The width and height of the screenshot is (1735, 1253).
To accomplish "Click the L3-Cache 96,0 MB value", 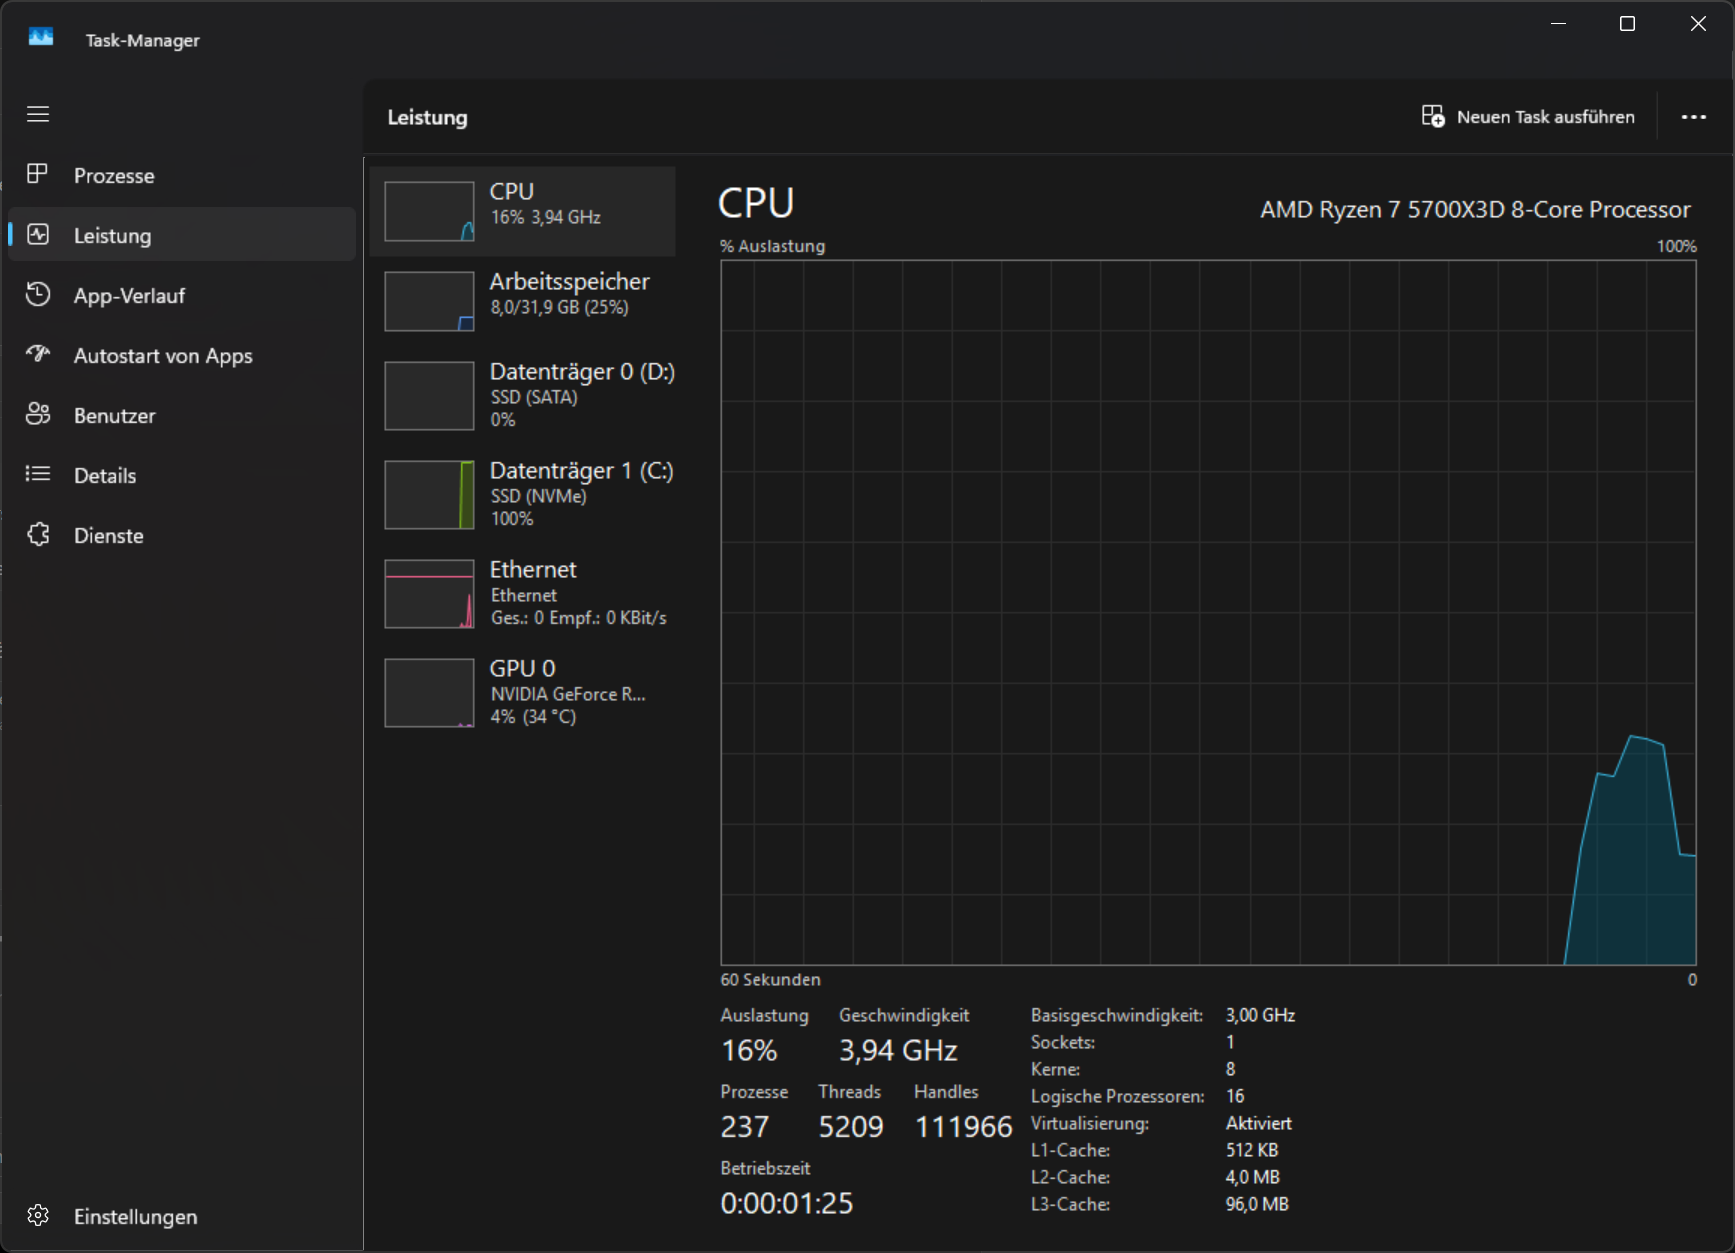I will (x=1257, y=1204).
